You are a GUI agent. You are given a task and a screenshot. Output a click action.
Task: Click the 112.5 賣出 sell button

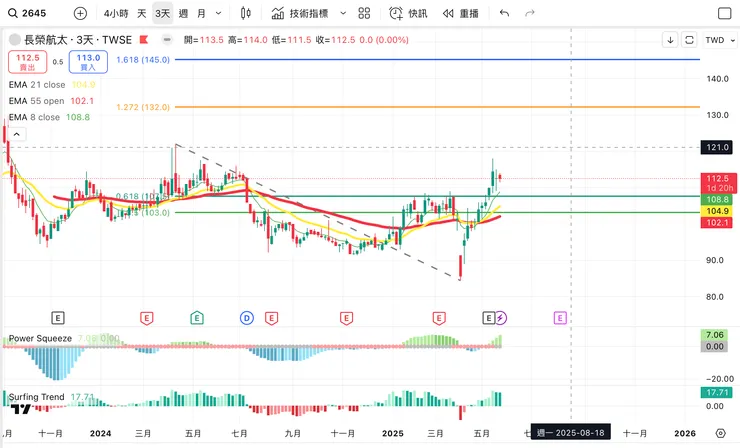click(x=27, y=62)
